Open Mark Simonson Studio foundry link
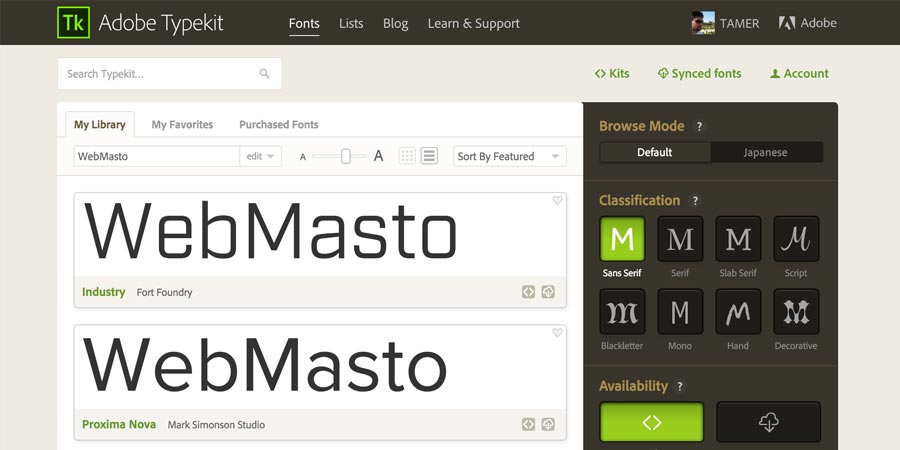Viewport: 900px width, 450px height. pyautogui.click(x=216, y=425)
